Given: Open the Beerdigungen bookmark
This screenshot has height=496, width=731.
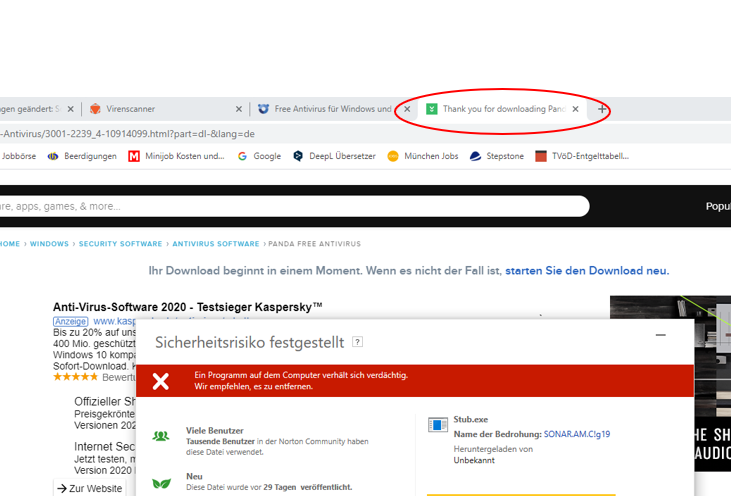Looking at the screenshot, I should tap(83, 156).
